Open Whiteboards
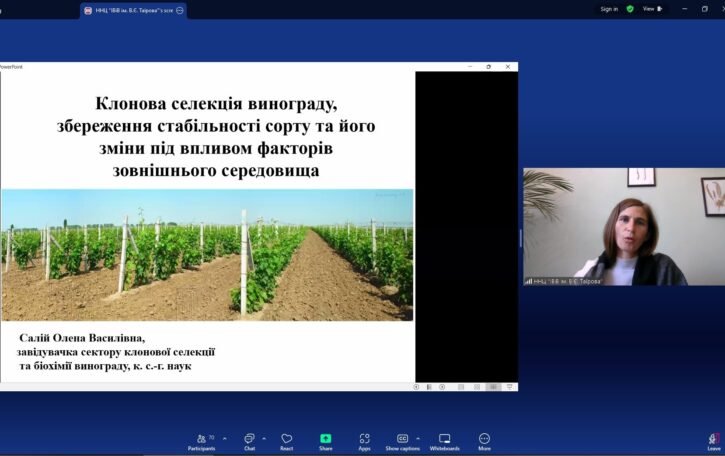 pos(444,439)
